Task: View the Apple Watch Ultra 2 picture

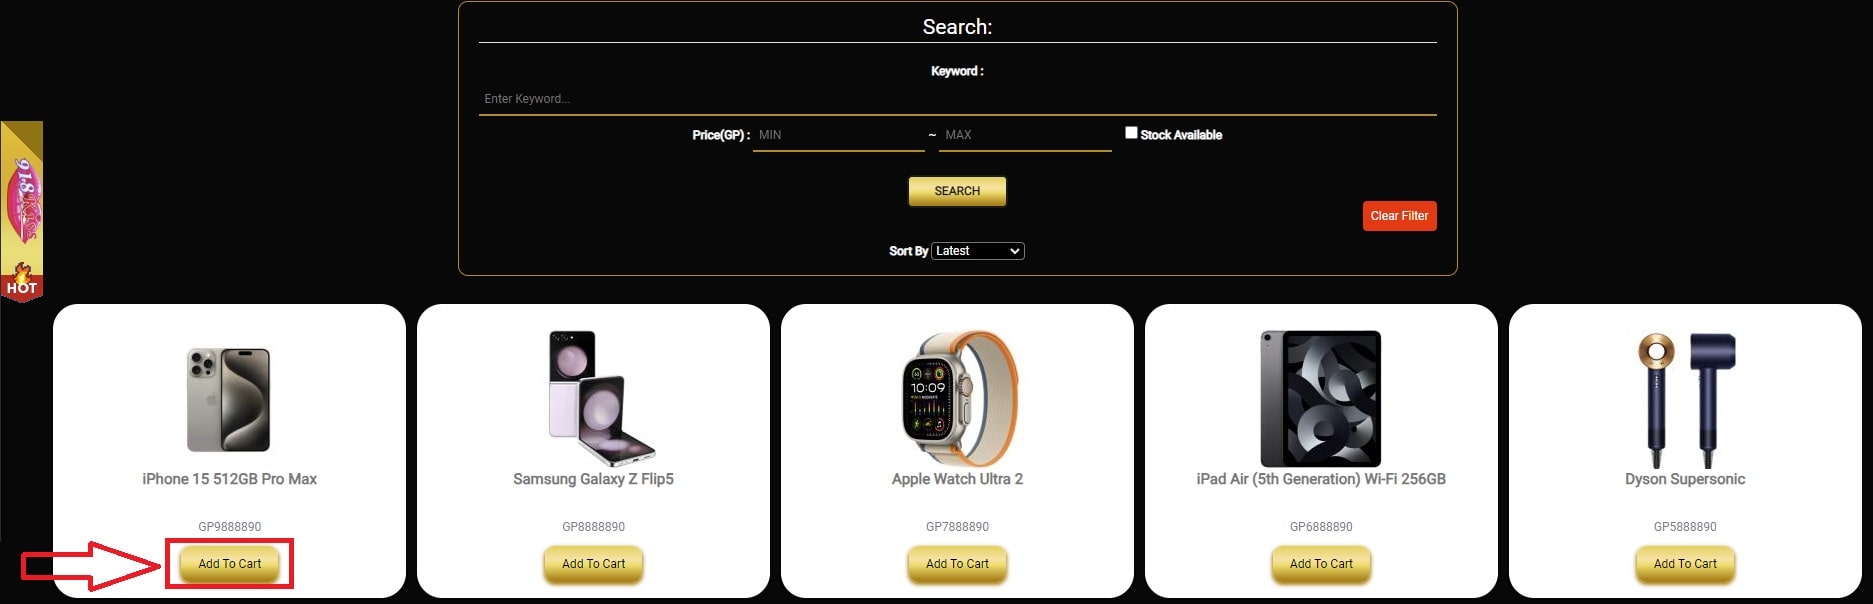Action: [x=958, y=398]
